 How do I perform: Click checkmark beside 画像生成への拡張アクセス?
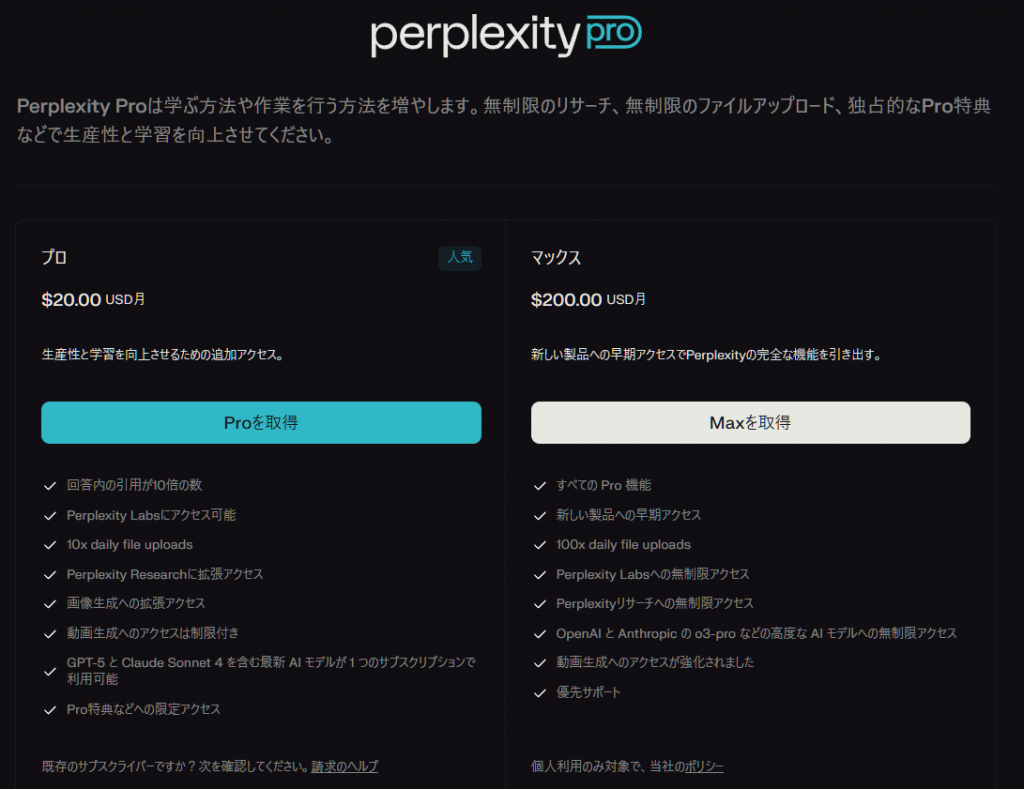coord(49,604)
